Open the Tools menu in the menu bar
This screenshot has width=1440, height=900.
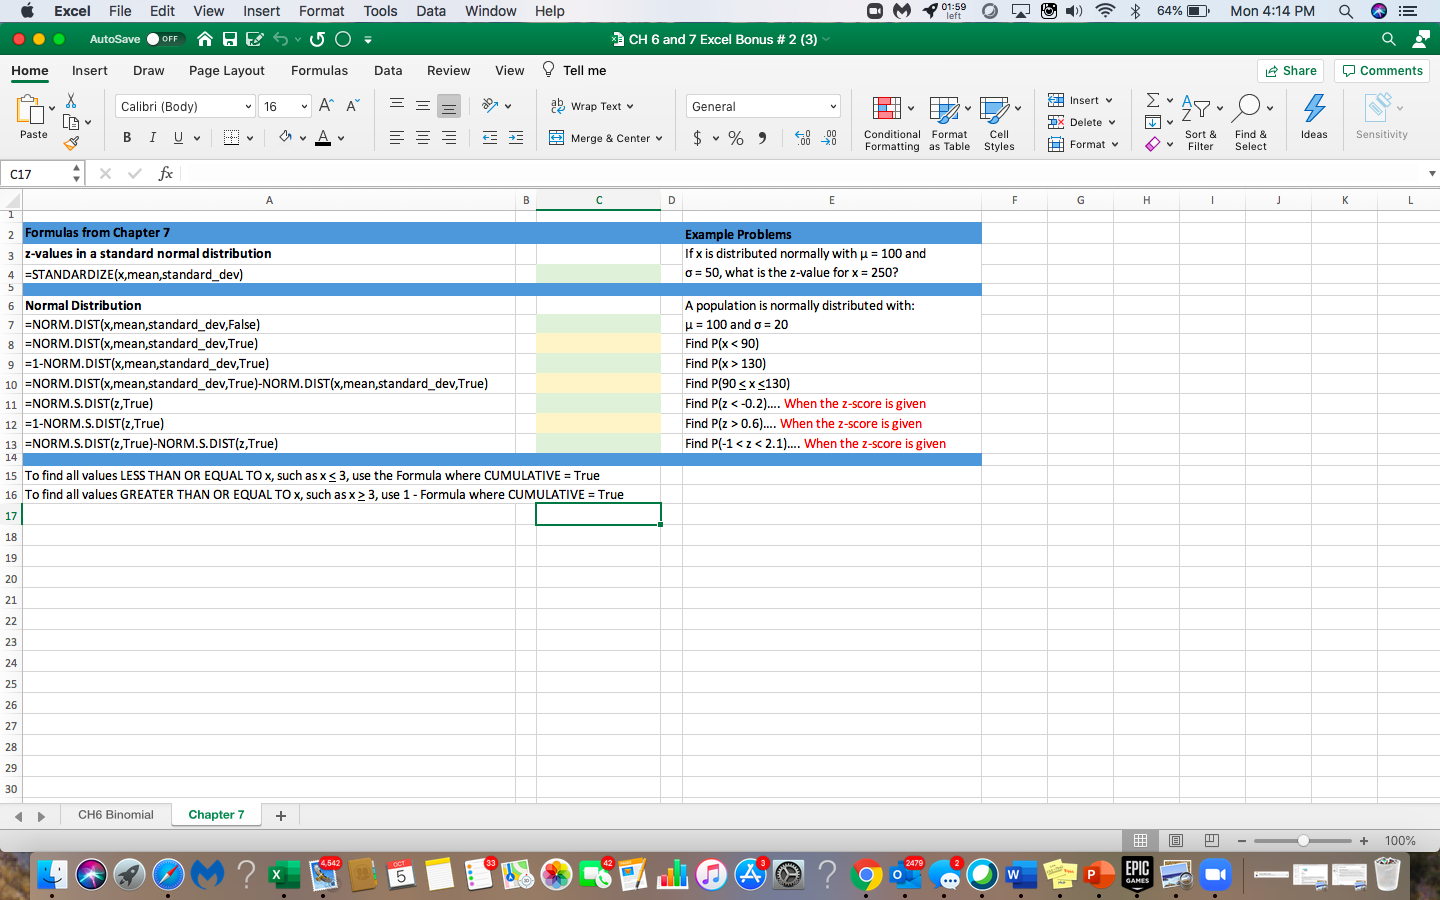(380, 11)
